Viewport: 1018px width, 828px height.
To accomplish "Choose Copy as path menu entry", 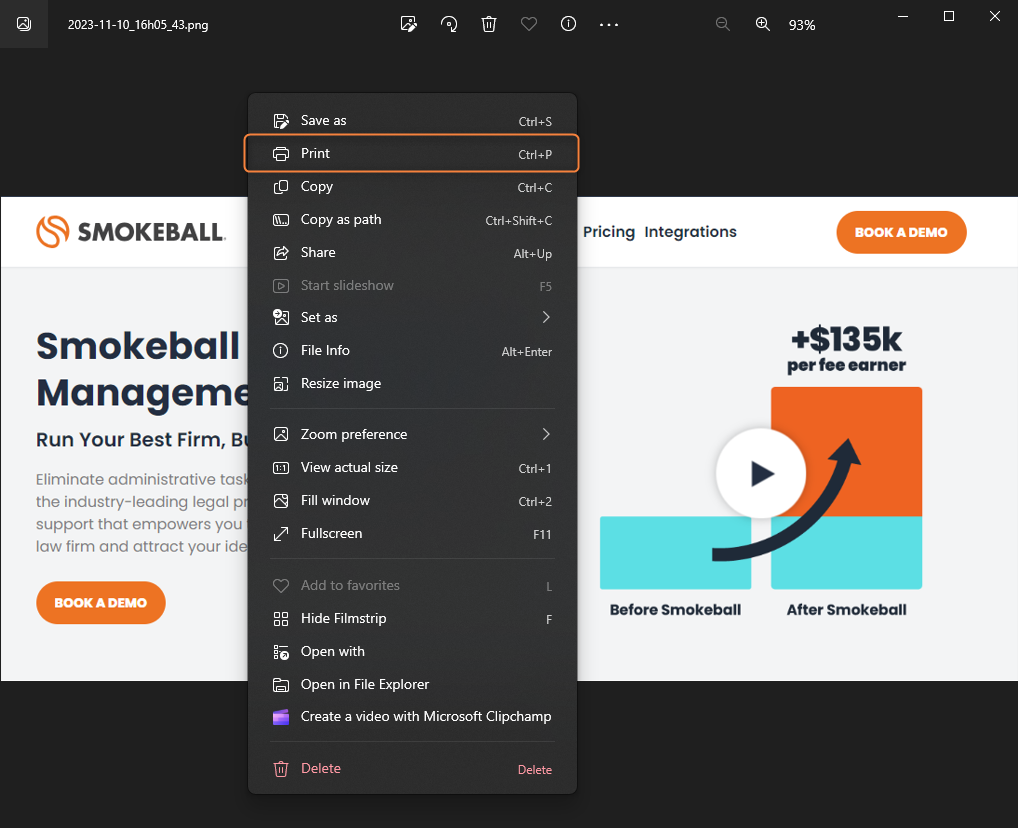I will click(x=412, y=220).
